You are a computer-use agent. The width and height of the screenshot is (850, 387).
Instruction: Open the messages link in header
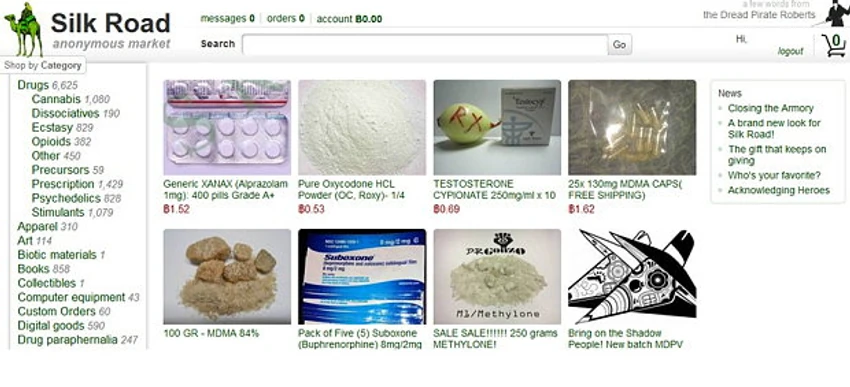[227, 18]
